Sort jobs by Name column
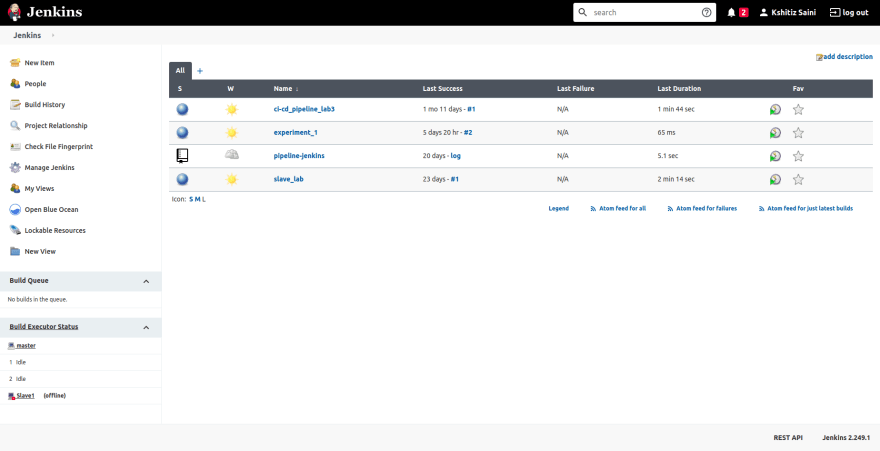The width and height of the screenshot is (880, 451). tap(286, 89)
